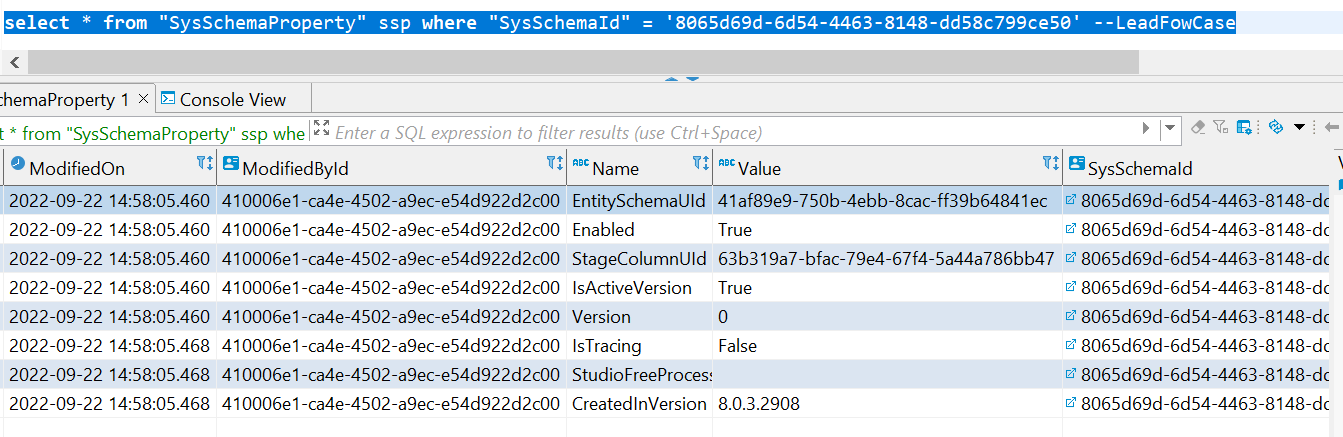The height and width of the screenshot is (437, 1343).
Task: Save filter settings via the funnel icon
Action: 1220,127
